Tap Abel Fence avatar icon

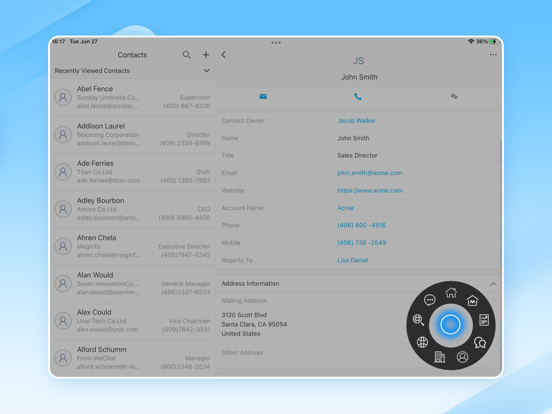(x=63, y=97)
